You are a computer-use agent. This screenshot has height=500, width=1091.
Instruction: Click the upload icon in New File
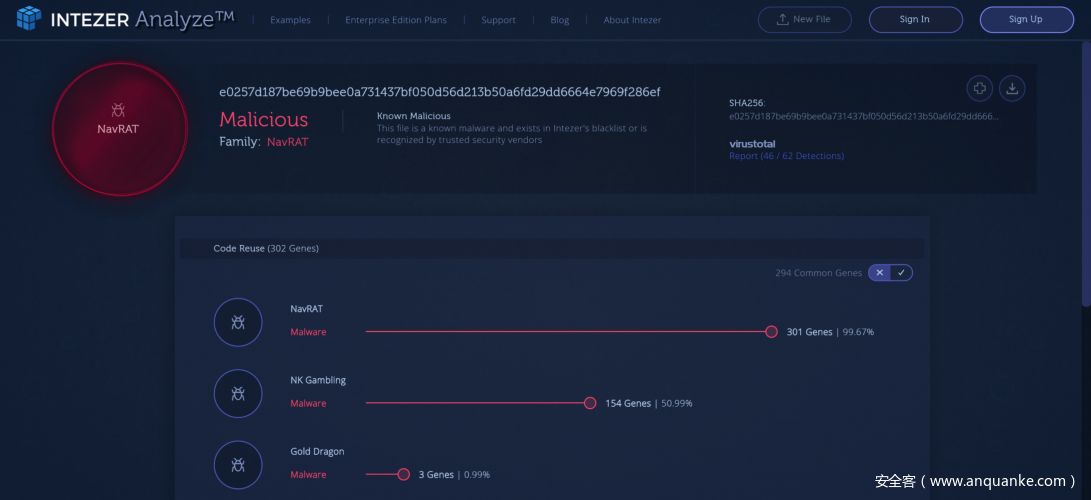pyautogui.click(x=782, y=19)
